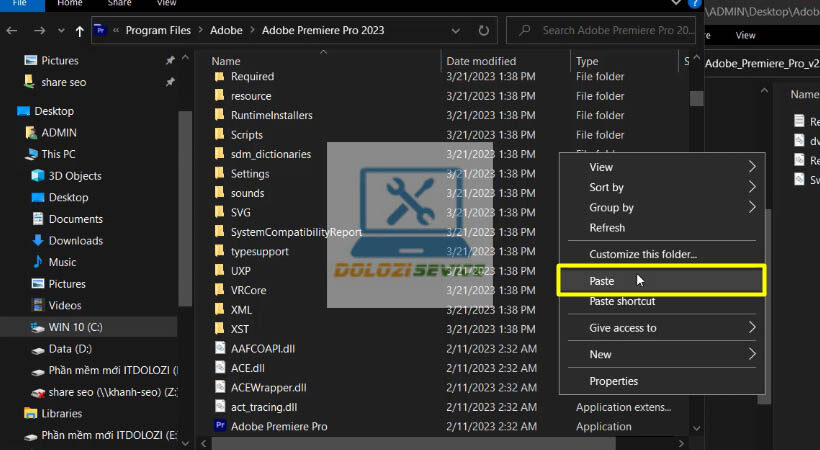Open the Group by submenu

click(x=662, y=208)
